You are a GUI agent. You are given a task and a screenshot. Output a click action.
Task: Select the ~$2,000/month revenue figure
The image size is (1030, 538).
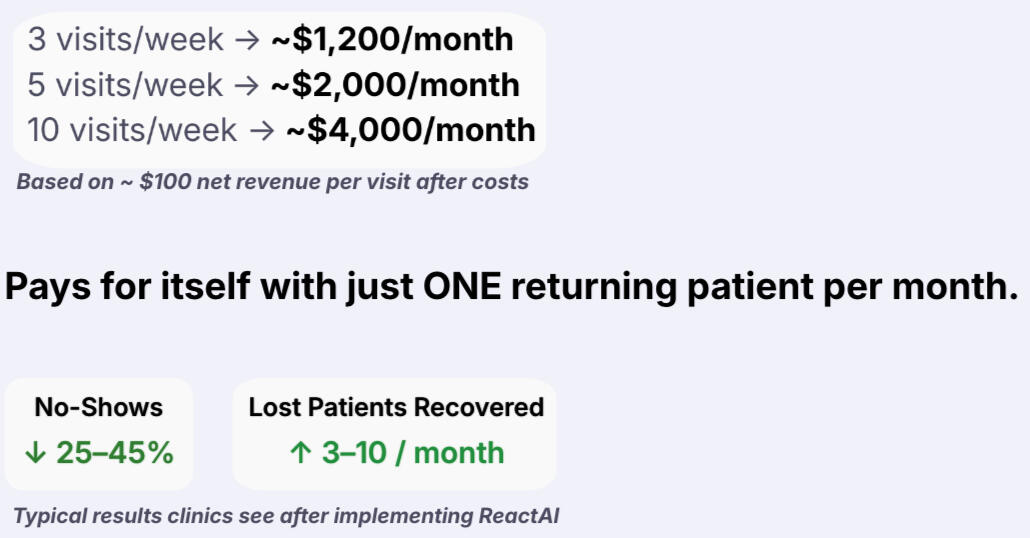[395, 86]
